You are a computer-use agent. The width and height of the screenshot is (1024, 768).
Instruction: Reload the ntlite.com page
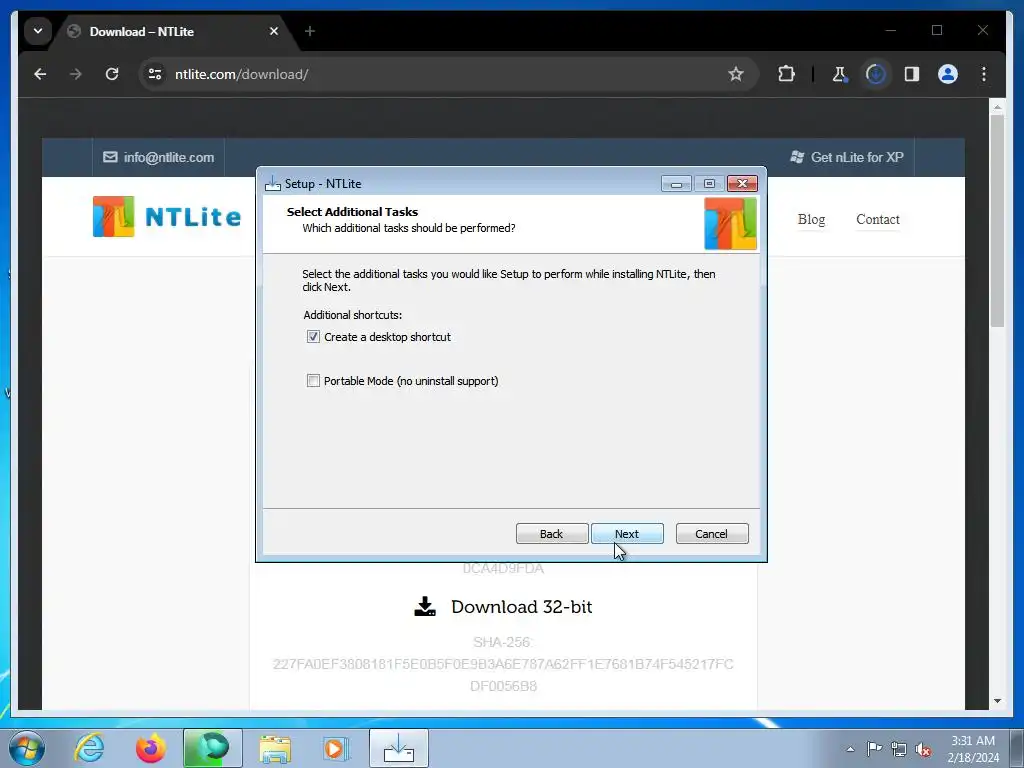(x=112, y=74)
